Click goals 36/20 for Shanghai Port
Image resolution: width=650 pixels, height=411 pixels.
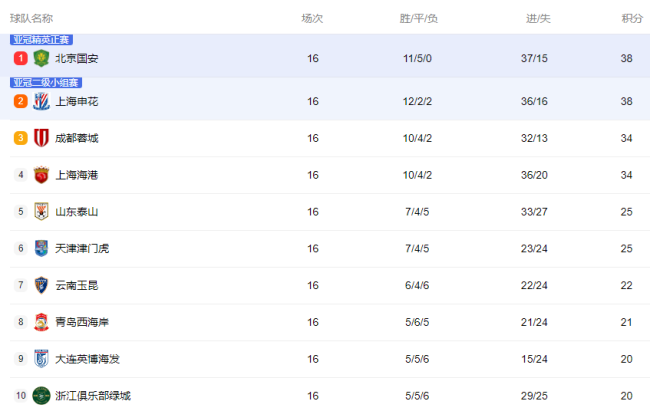(534, 175)
